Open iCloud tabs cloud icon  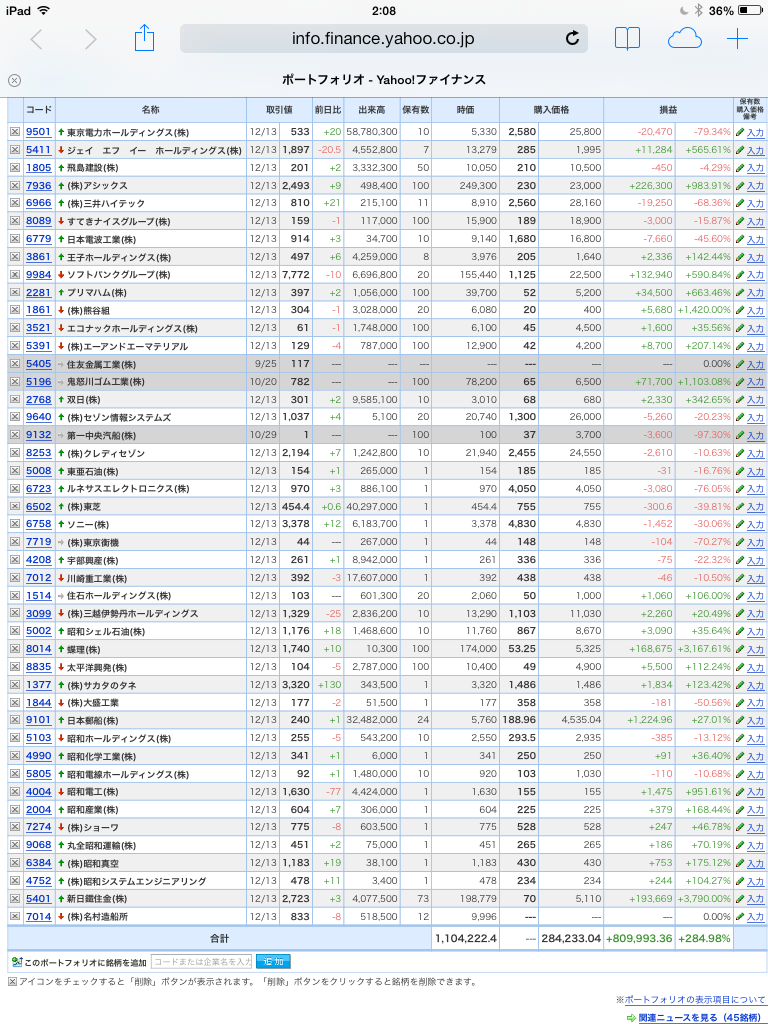tap(684, 39)
